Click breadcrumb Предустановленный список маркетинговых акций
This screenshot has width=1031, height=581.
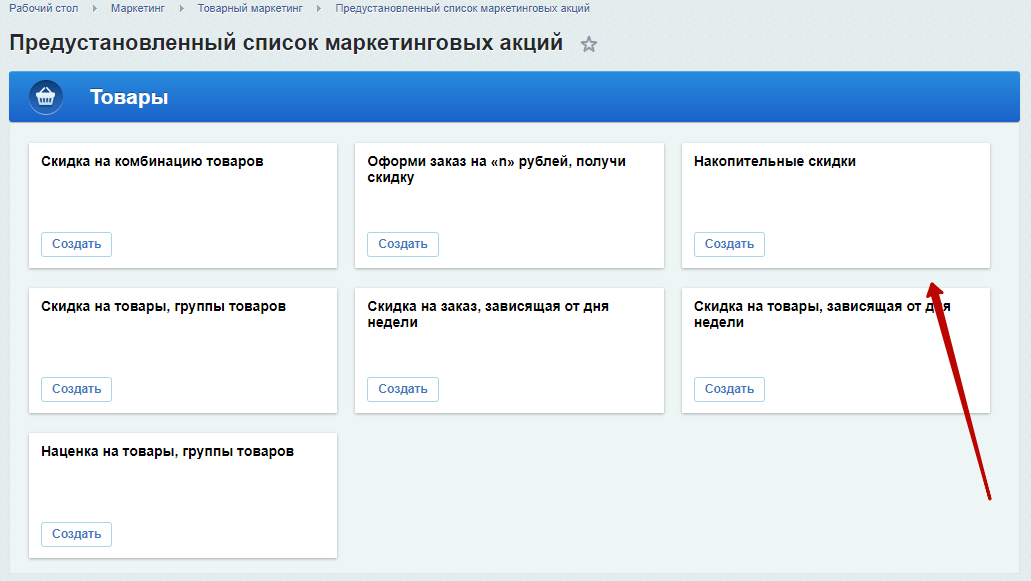(462, 9)
